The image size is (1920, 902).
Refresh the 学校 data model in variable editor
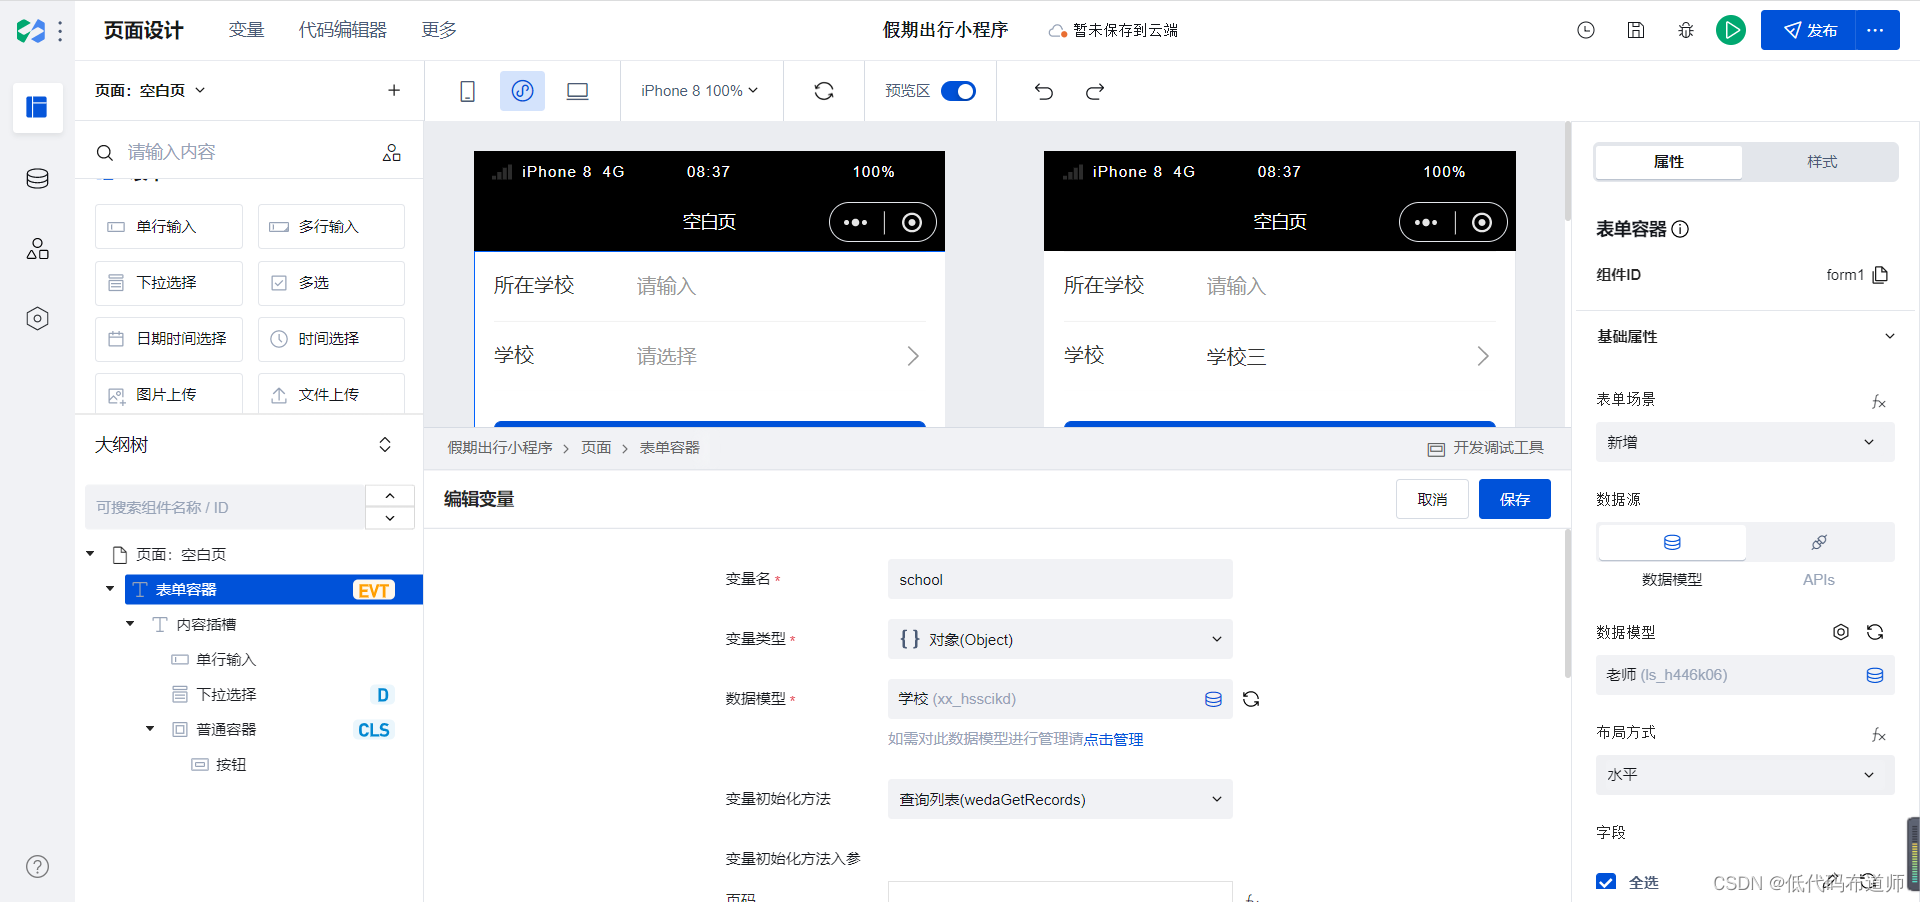pyautogui.click(x=1251, y=699)
